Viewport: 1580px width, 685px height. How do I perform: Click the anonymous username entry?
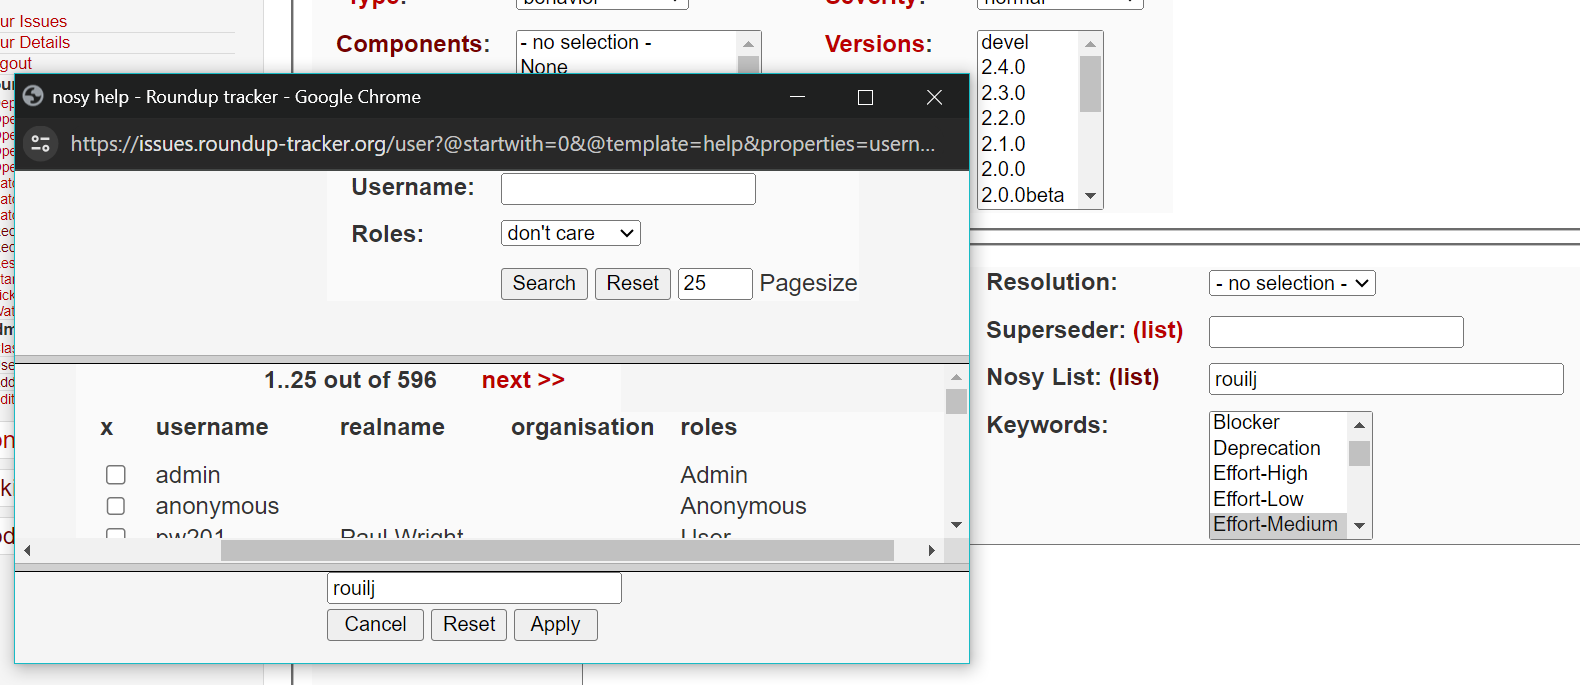(217, 506)
